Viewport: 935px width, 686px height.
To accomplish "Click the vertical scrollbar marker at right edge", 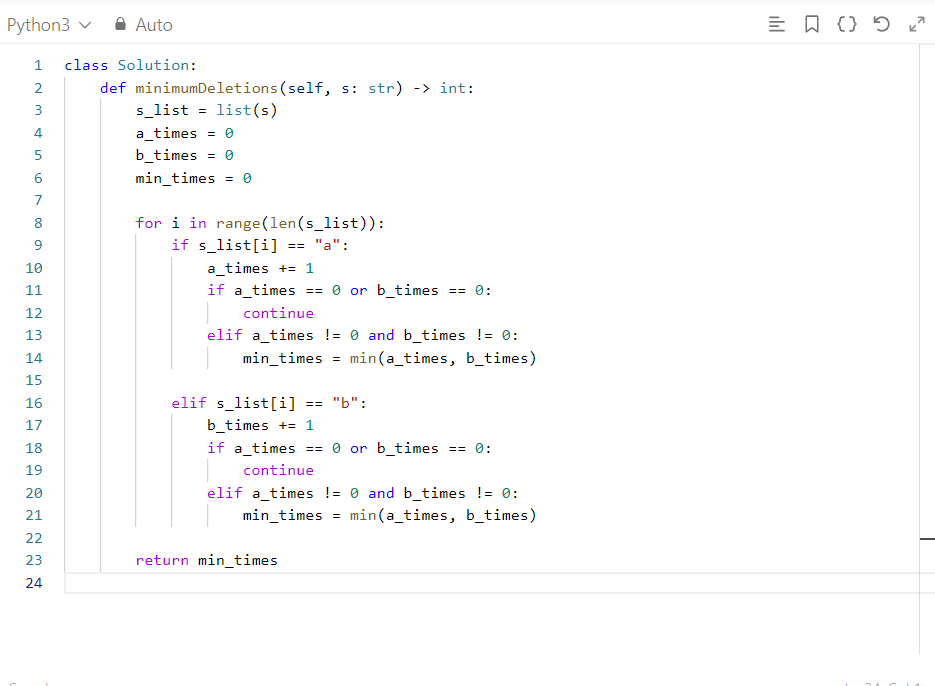I will 927,539.
